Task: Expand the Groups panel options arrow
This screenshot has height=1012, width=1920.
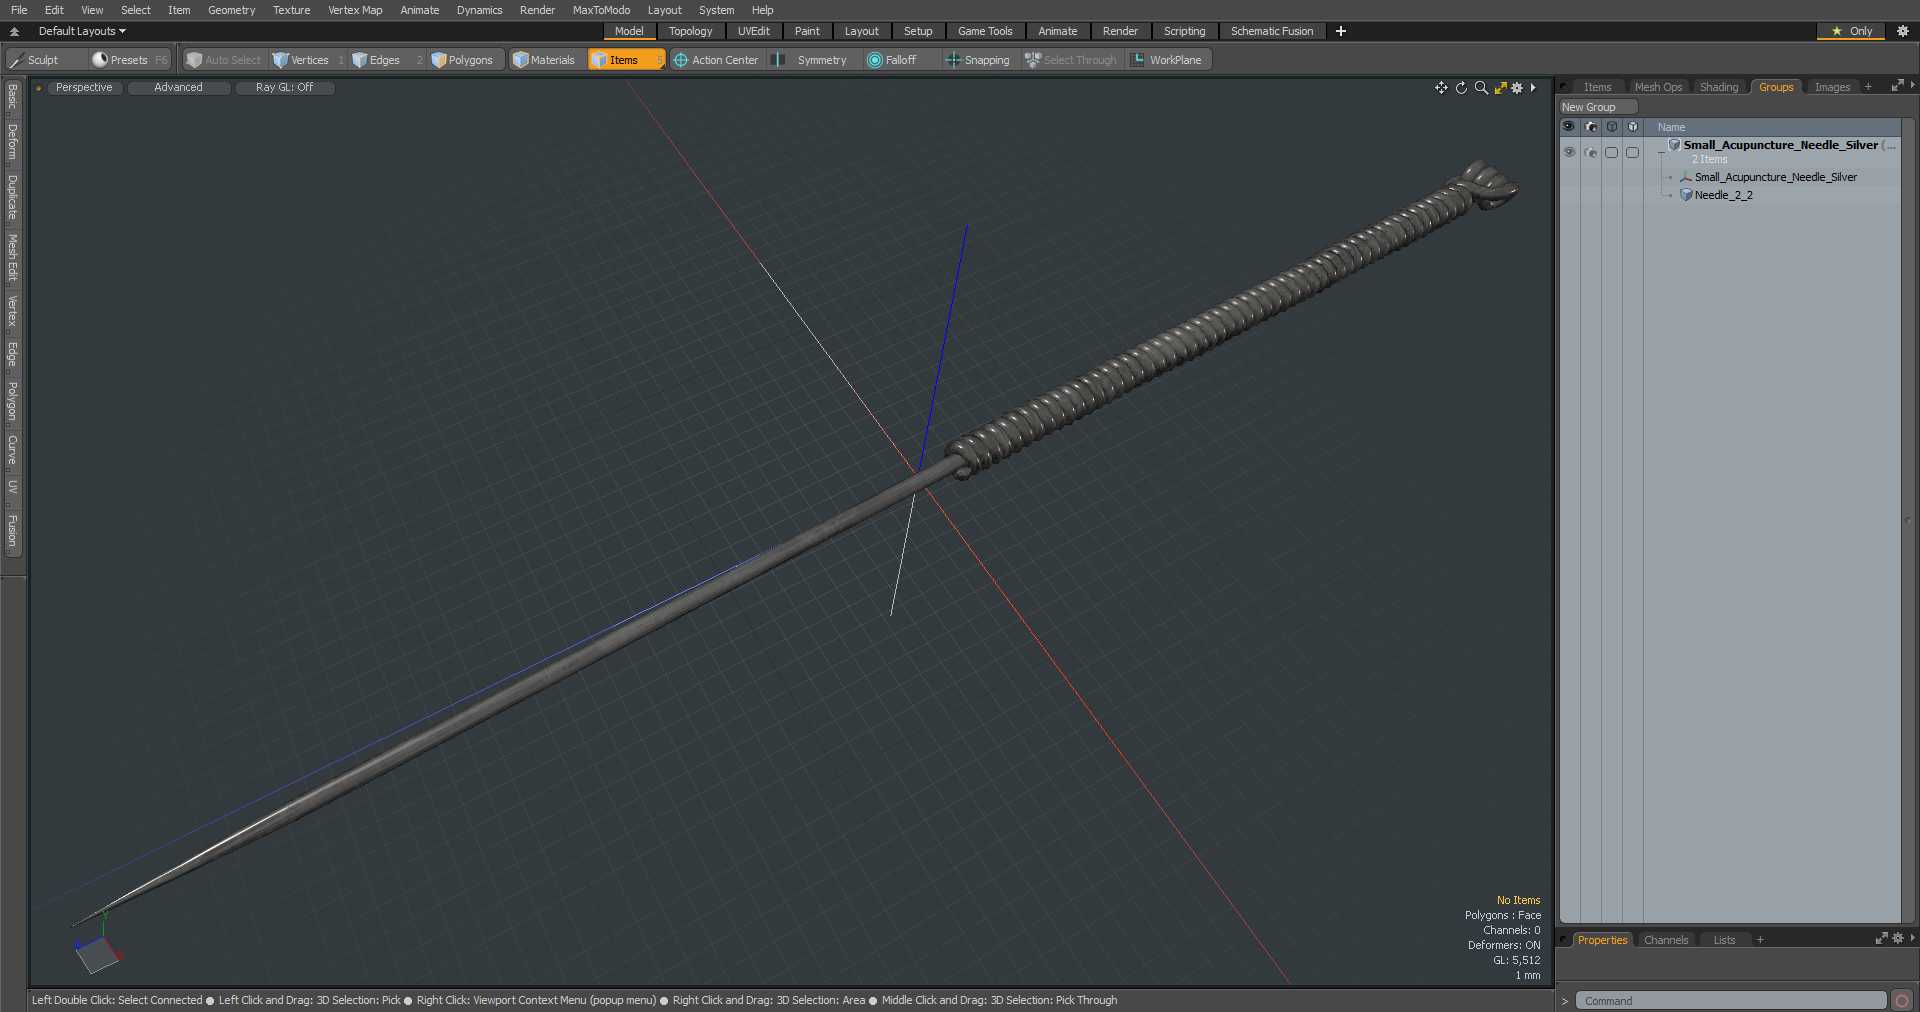Action: click(1912, 86)
